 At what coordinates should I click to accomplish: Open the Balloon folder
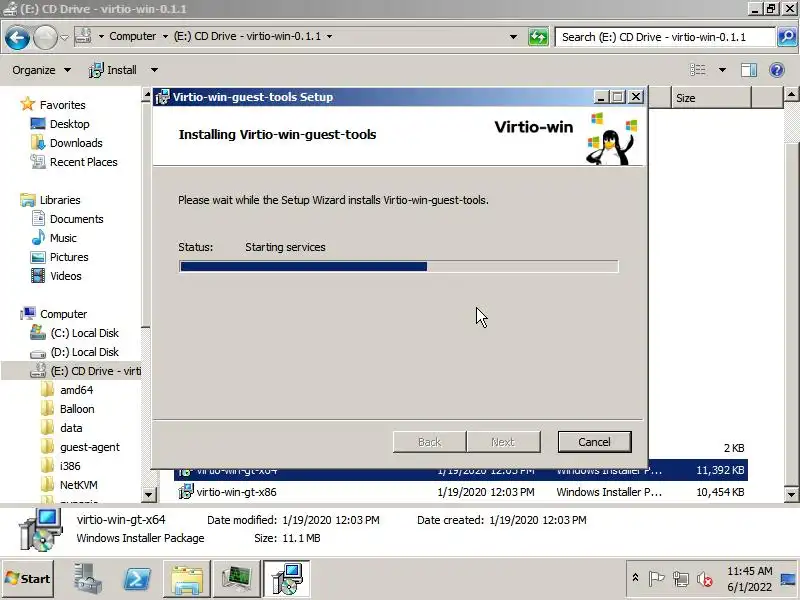77,409
